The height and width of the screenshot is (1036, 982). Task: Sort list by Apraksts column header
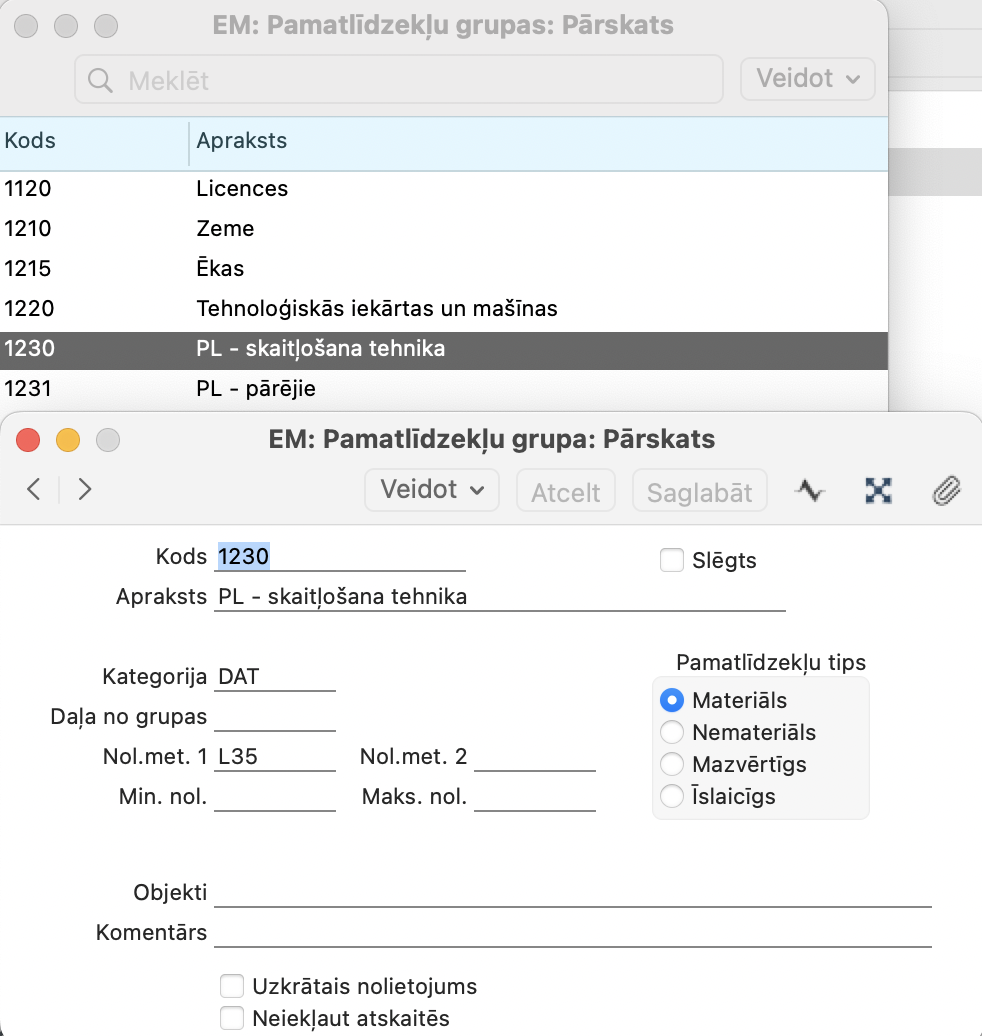242,141
